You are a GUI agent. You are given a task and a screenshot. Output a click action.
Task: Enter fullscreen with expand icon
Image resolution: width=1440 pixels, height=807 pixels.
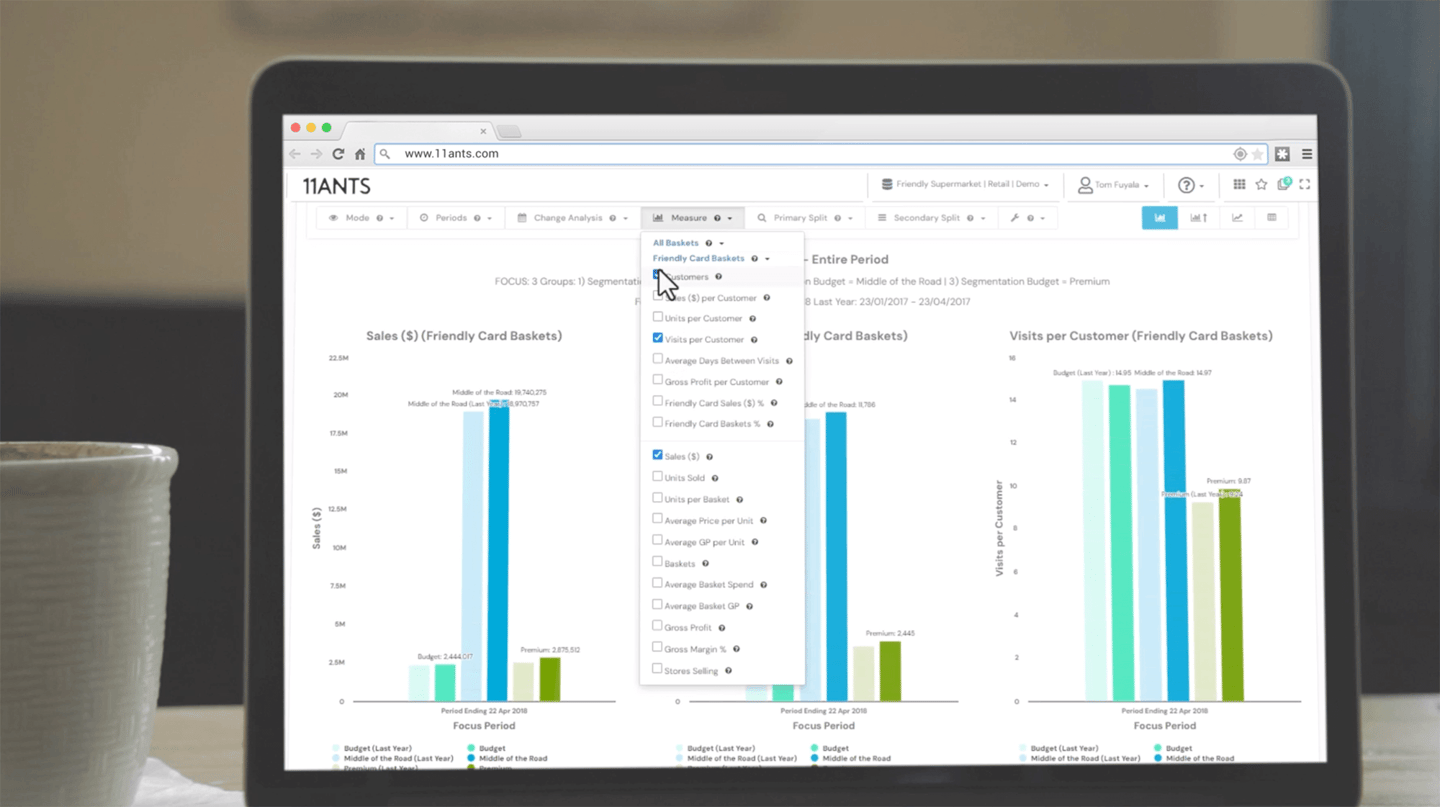coord(1304,184)
